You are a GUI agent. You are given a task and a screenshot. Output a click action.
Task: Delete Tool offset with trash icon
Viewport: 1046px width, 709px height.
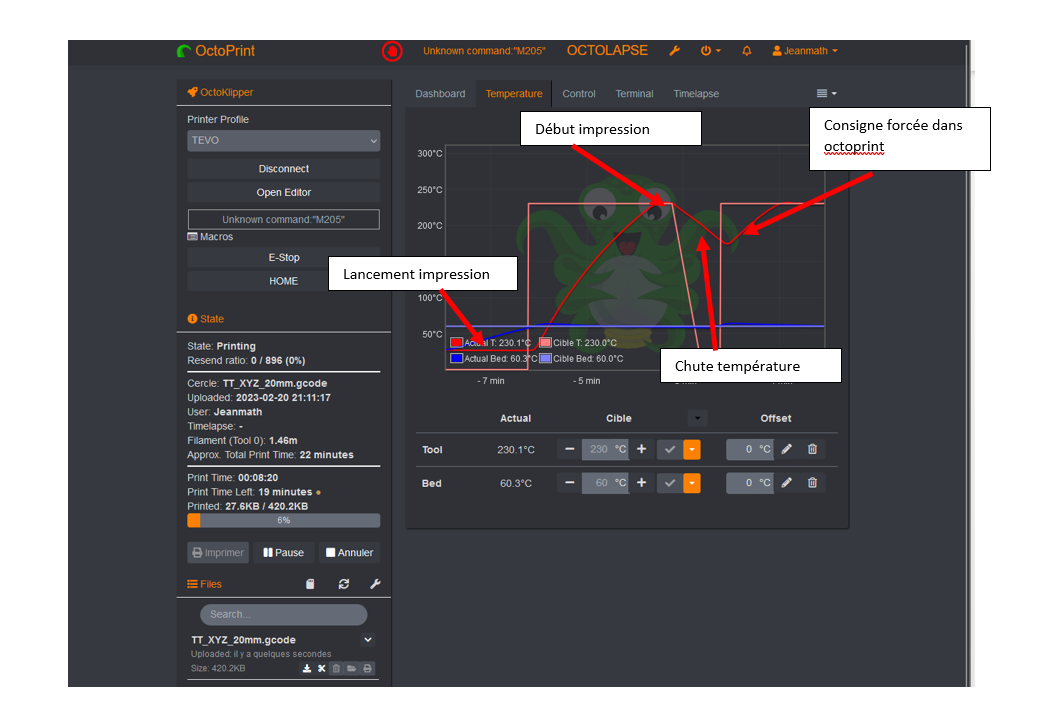click(x=813, y=450)
